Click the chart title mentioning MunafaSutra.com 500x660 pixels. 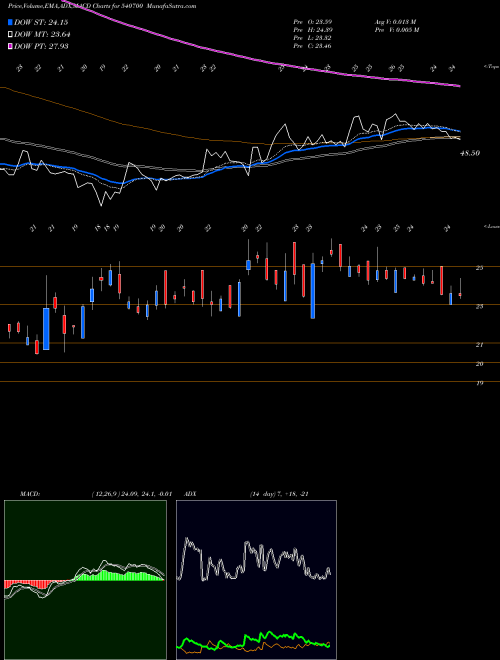point(102,6)
